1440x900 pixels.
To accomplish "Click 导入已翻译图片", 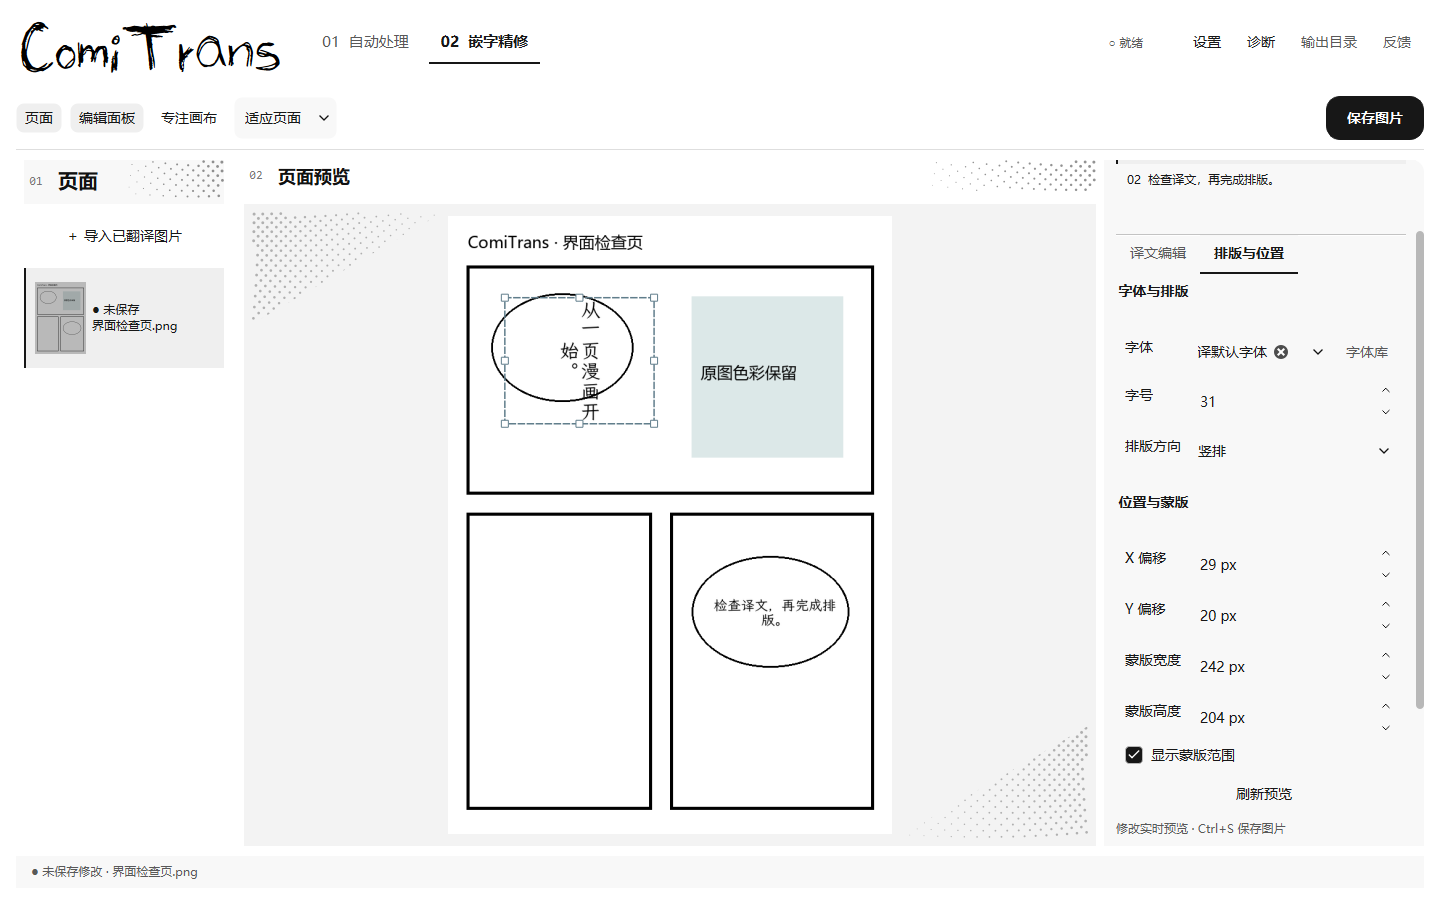I will click(125, 236).
